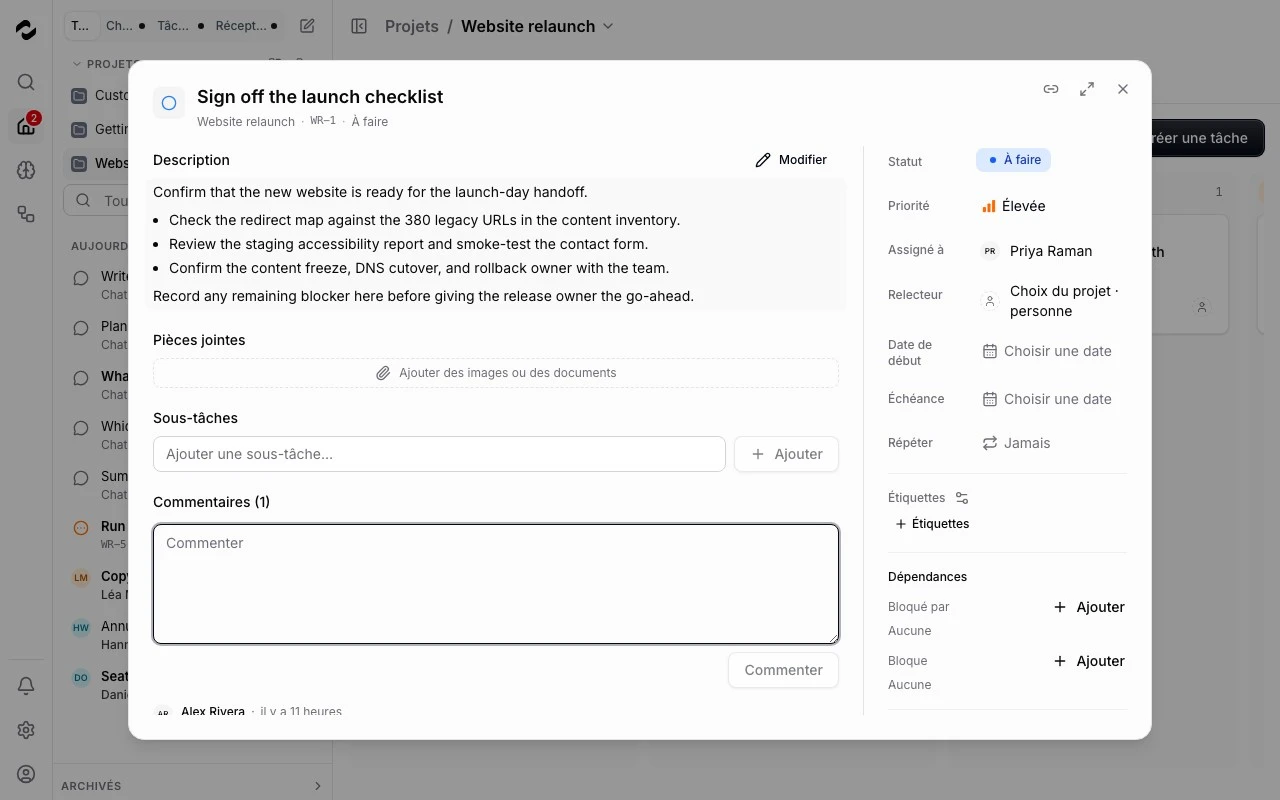Switch to the Récept... tab in the sidebar

pos(246,26)
